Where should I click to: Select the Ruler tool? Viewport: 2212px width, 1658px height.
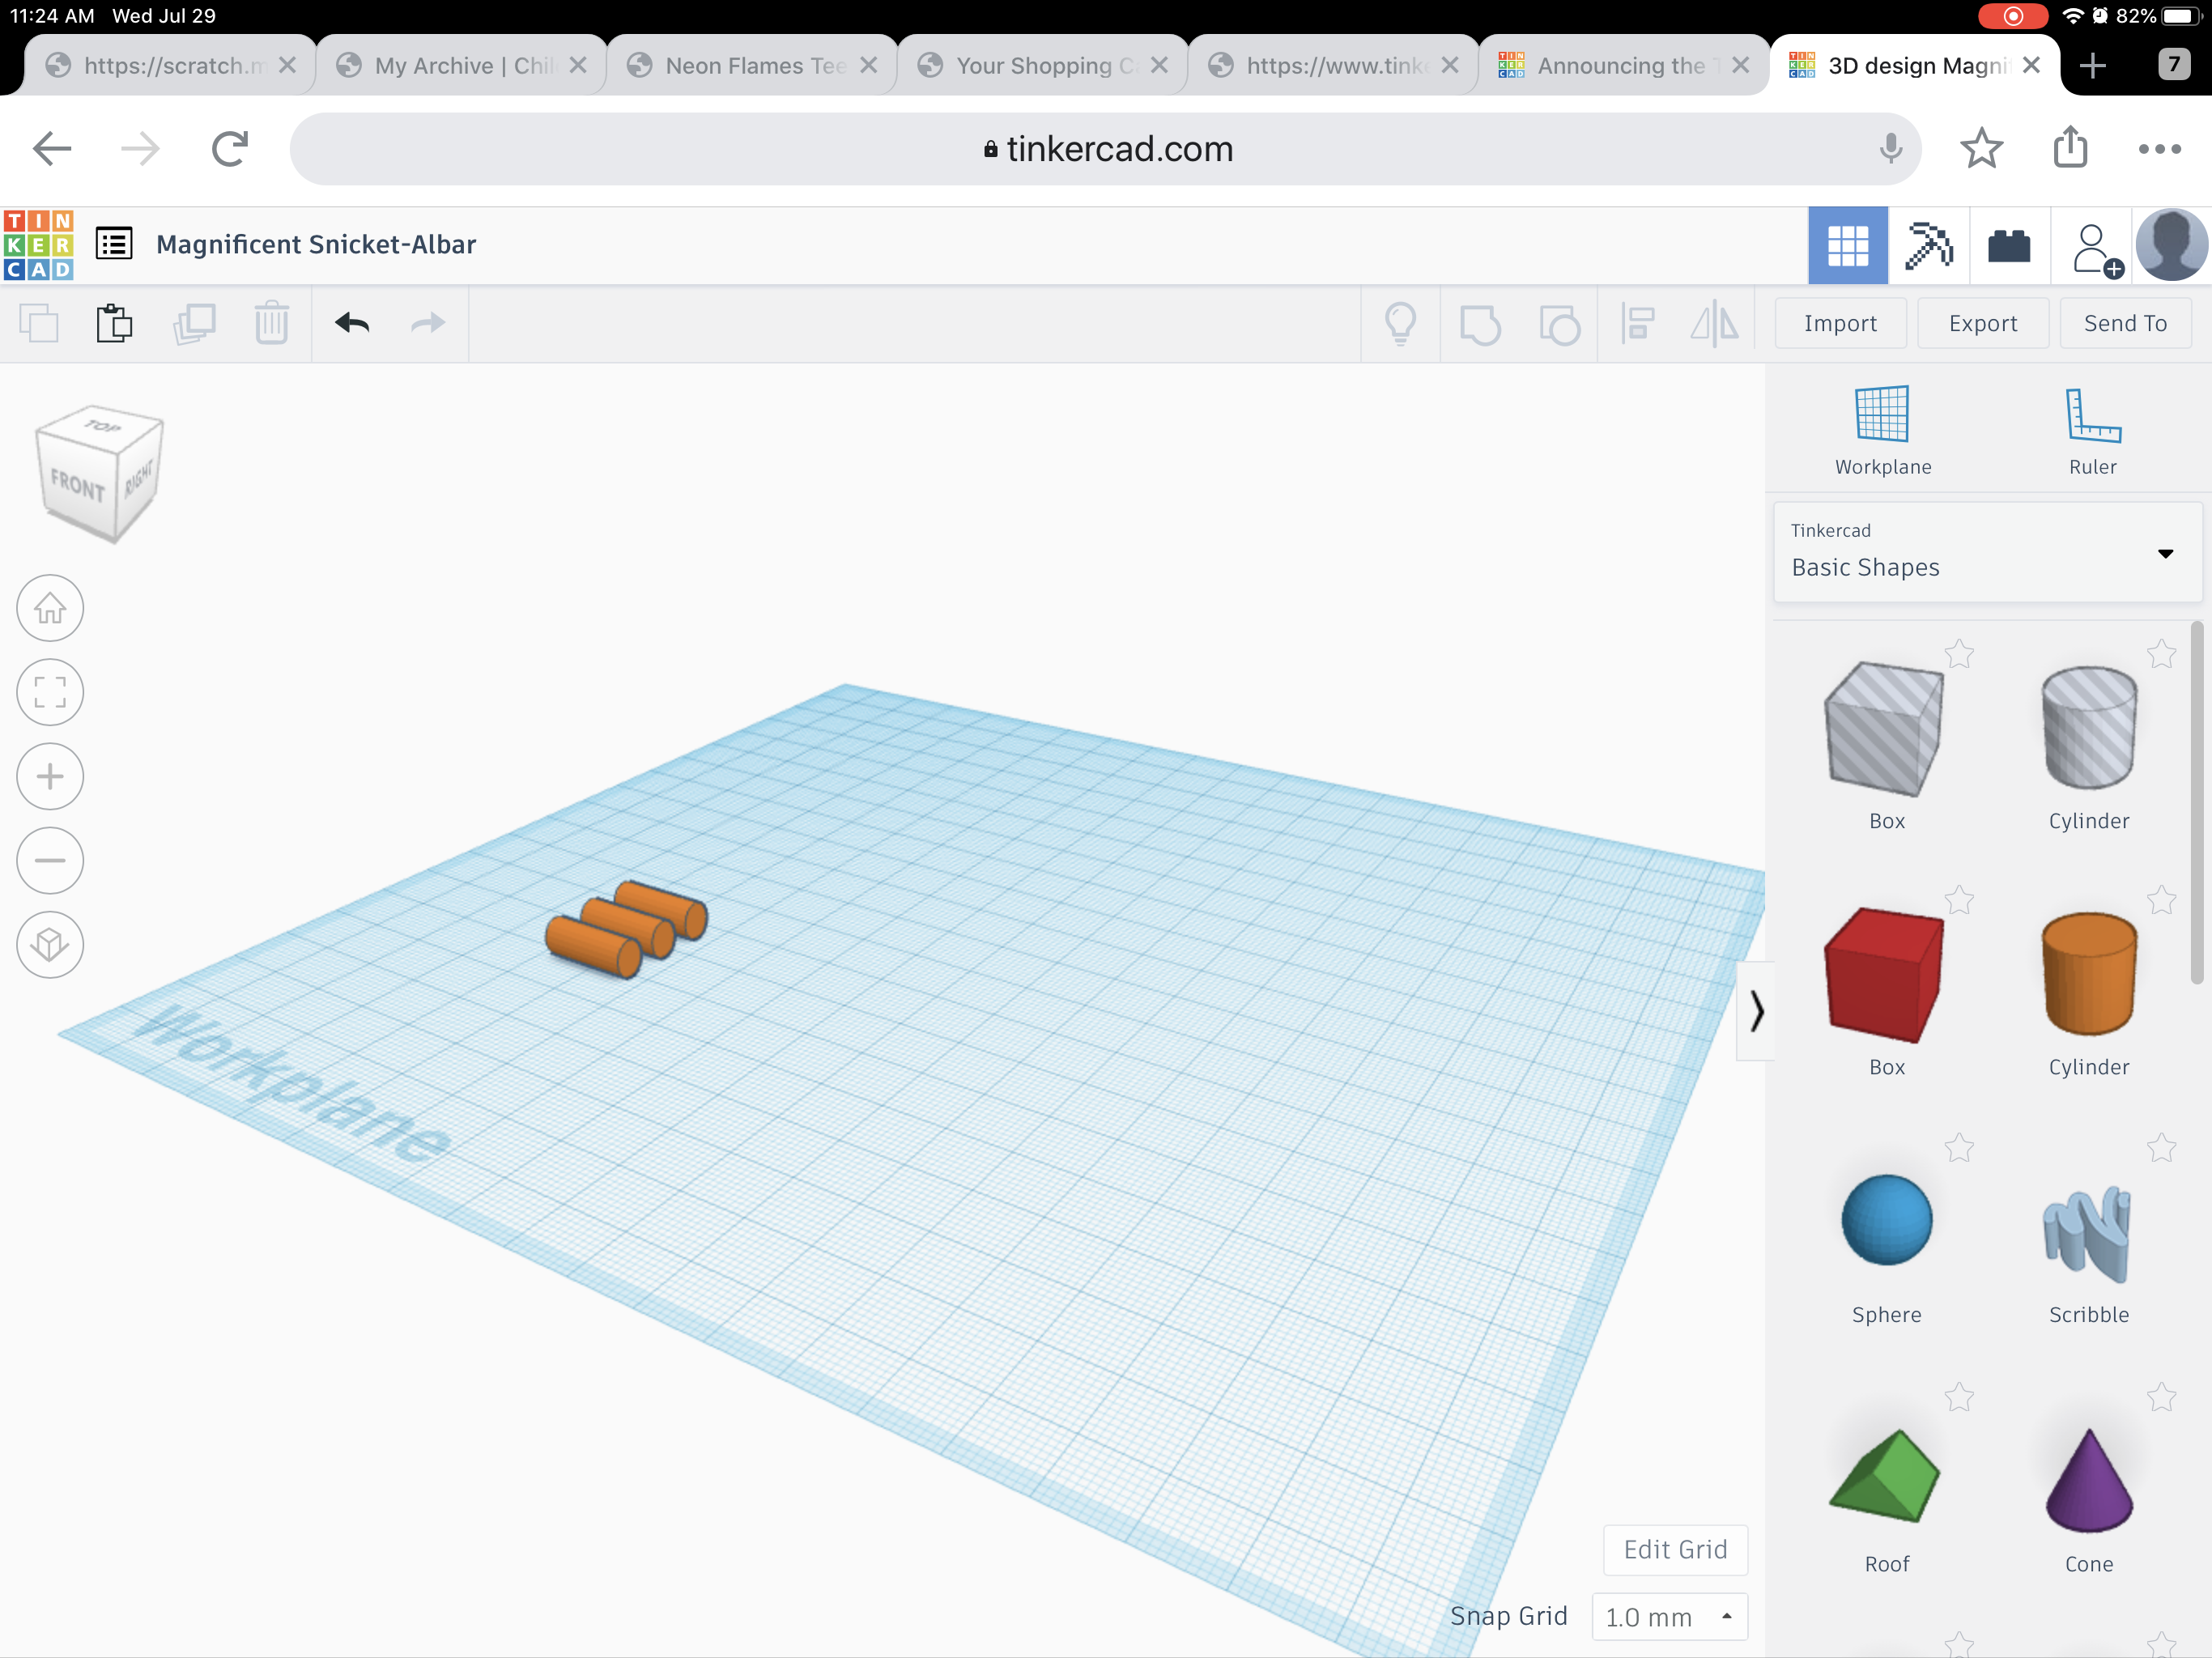click(x=2093, y=430)
